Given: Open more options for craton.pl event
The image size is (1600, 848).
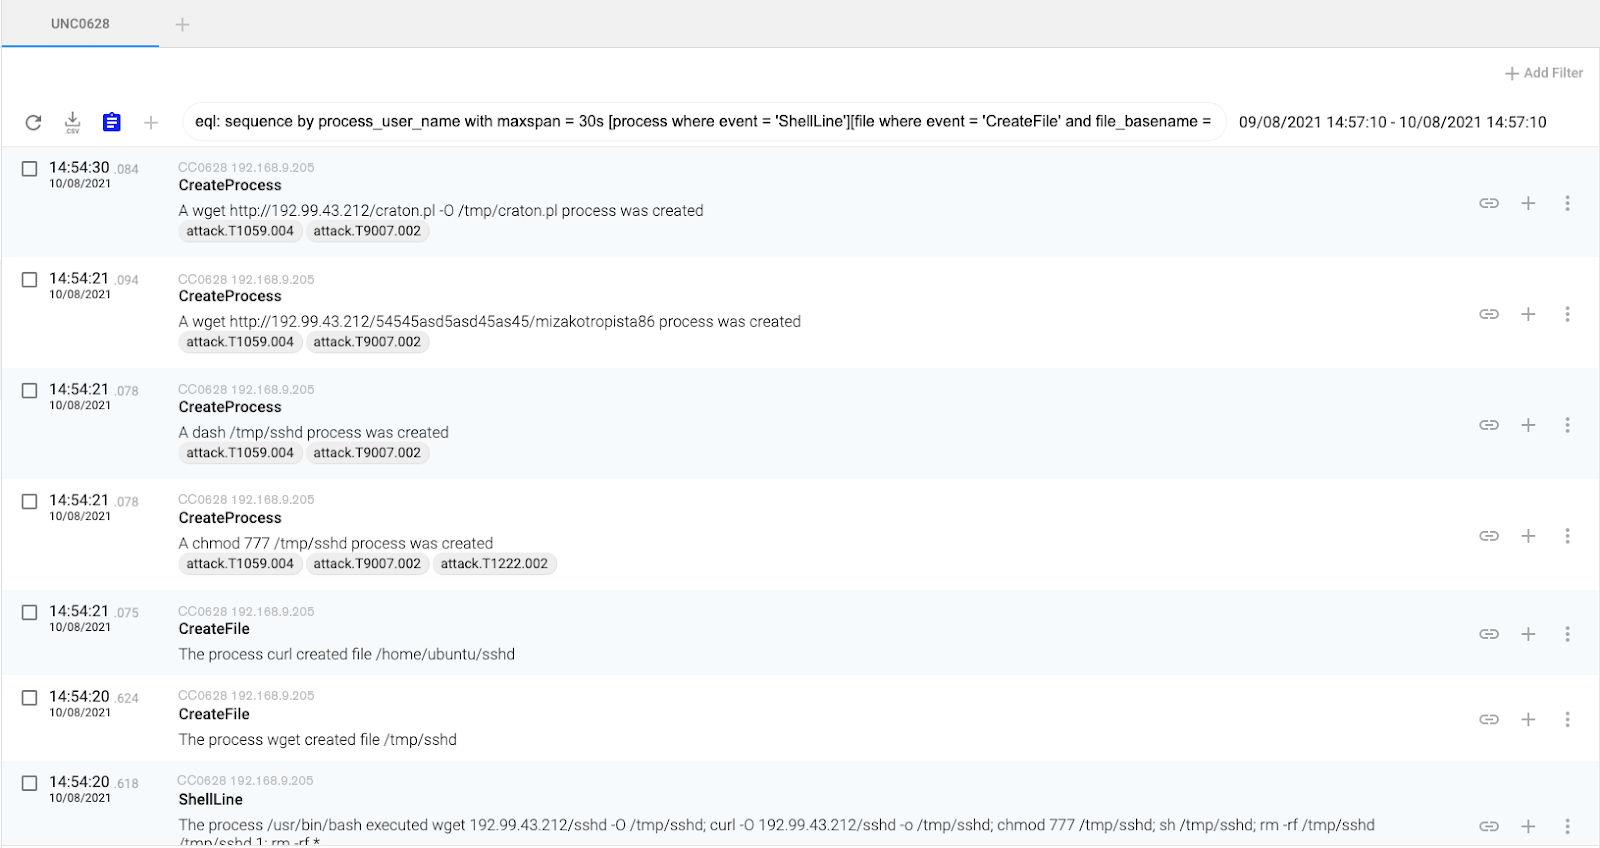Looking at the screenshot, I should [1567, 203].
